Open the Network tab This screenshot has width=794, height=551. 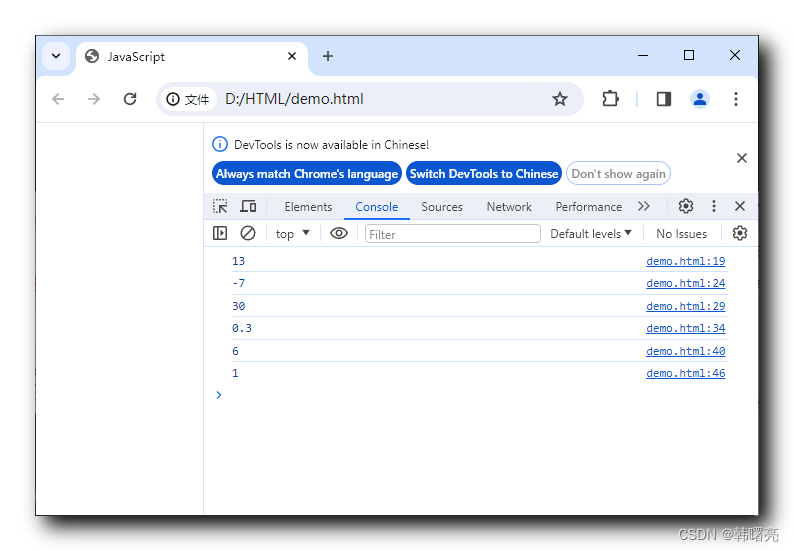click(509, 207)
